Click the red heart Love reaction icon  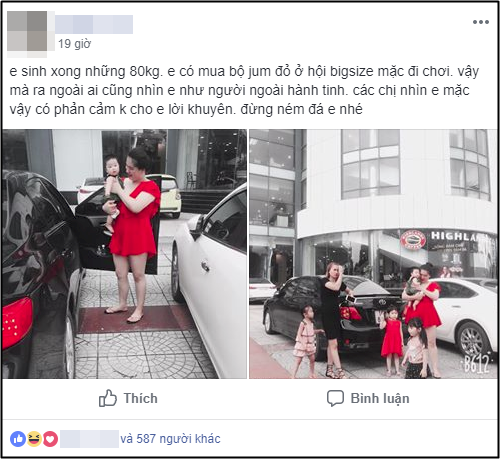coord(50,439)
